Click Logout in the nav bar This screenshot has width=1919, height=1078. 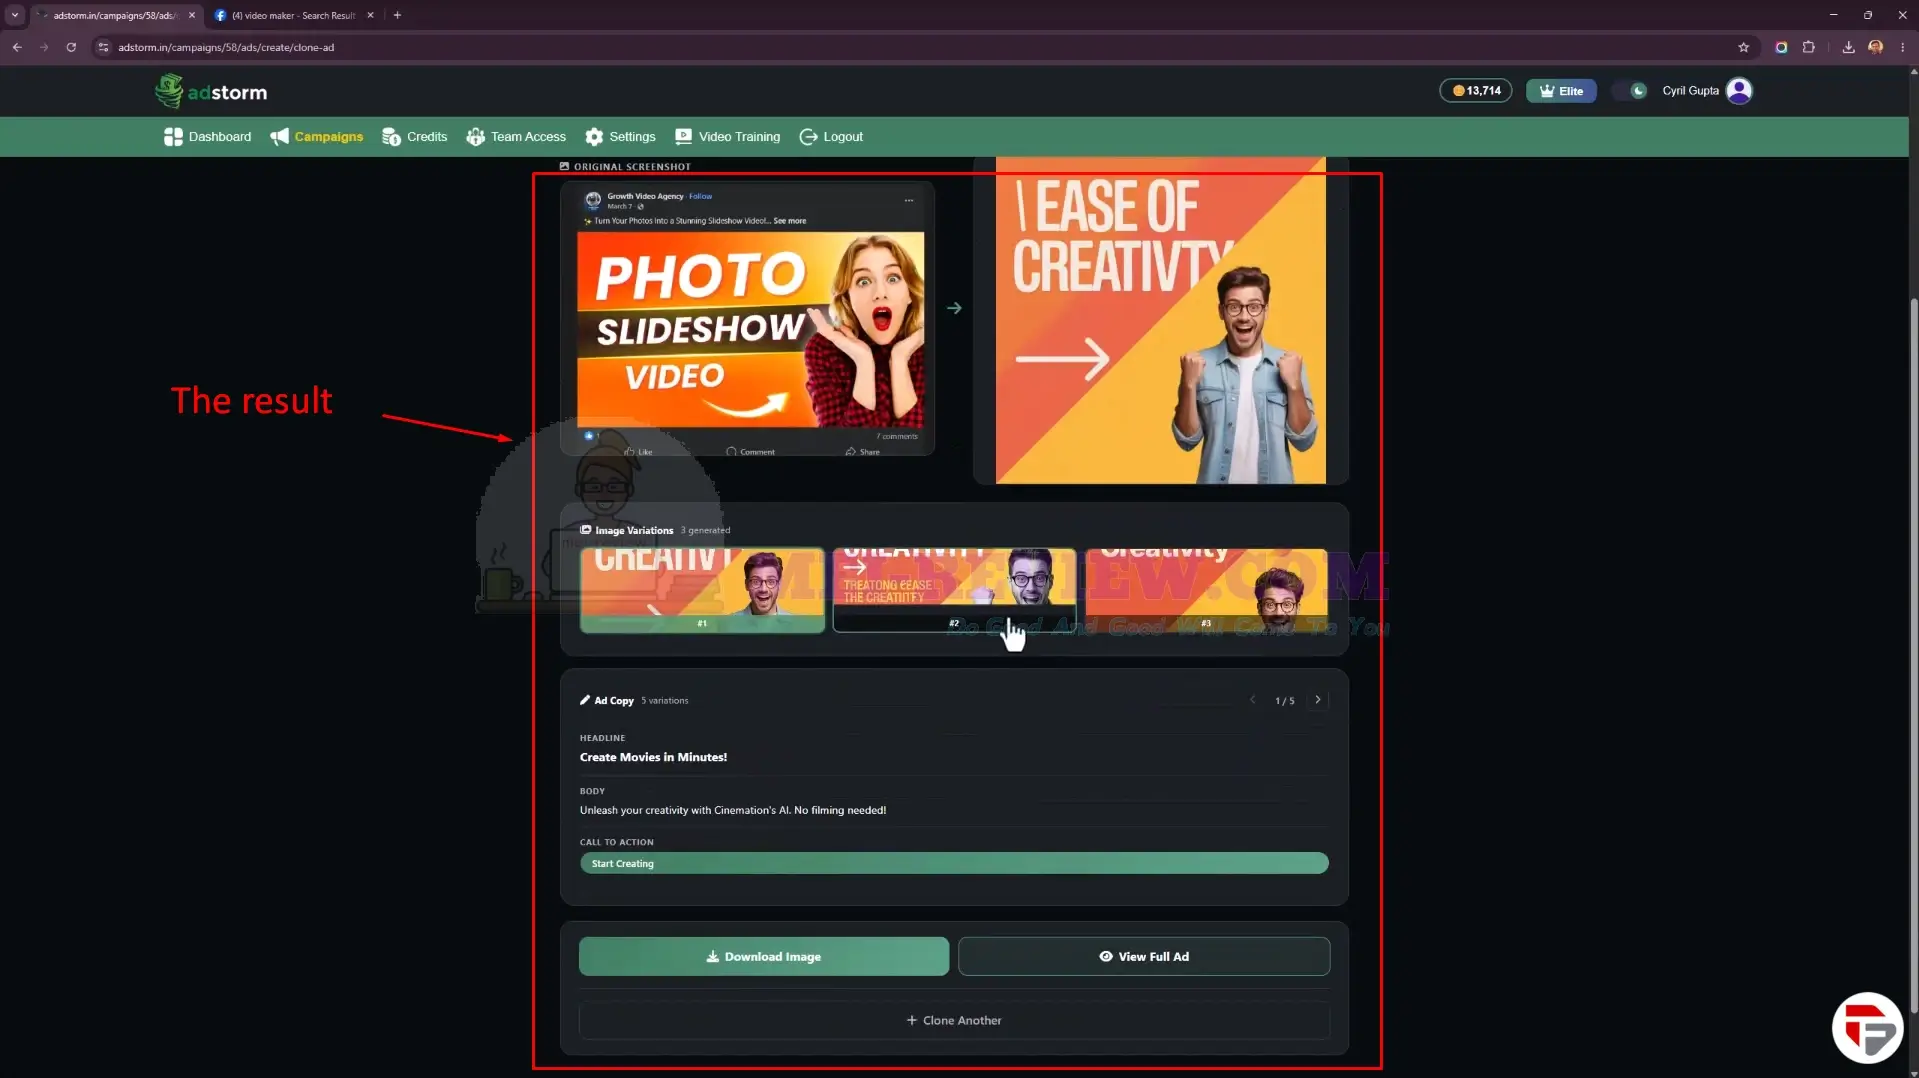pos(831,137)
